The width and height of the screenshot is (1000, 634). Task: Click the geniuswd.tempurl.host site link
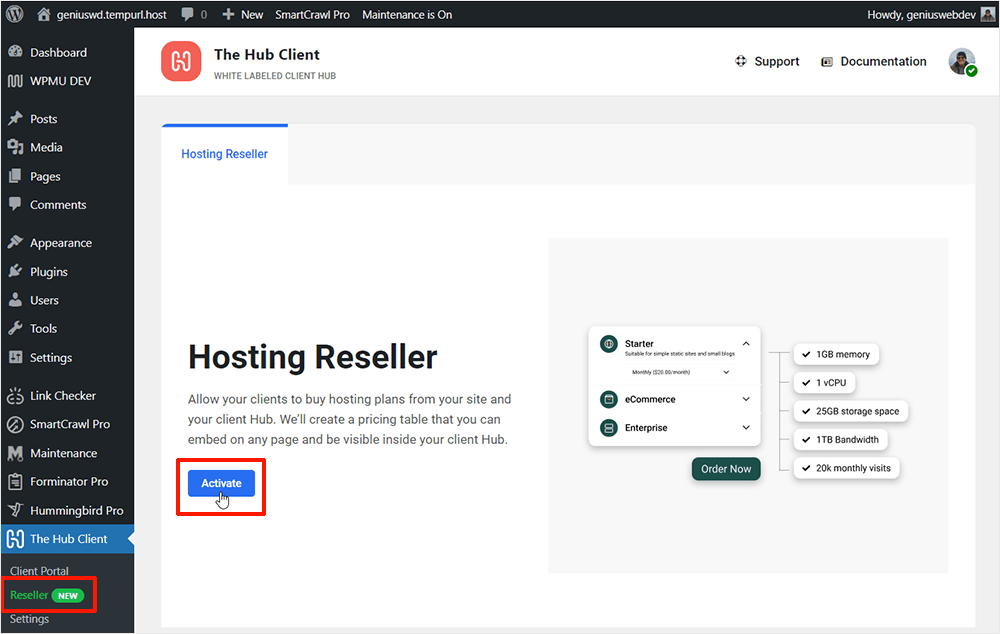click(112, 14)
